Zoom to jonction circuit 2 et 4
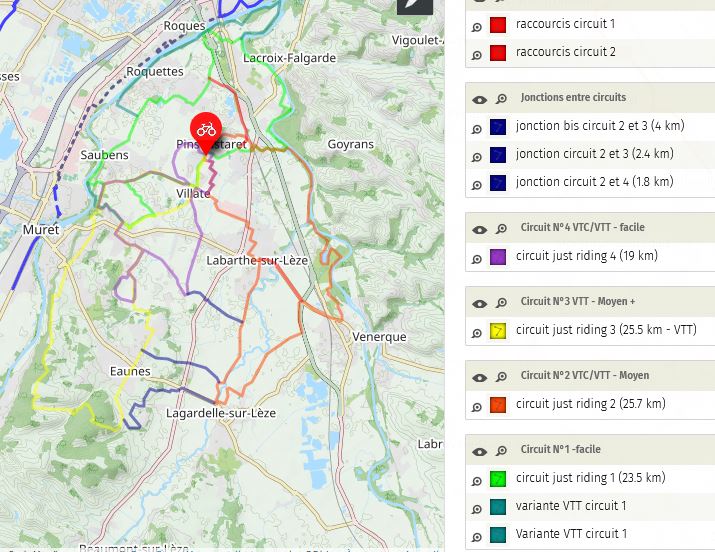 pos(477,184)
